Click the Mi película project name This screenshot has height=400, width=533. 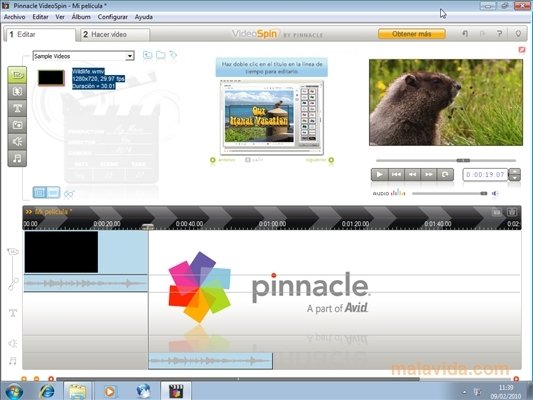coord(53,212)
